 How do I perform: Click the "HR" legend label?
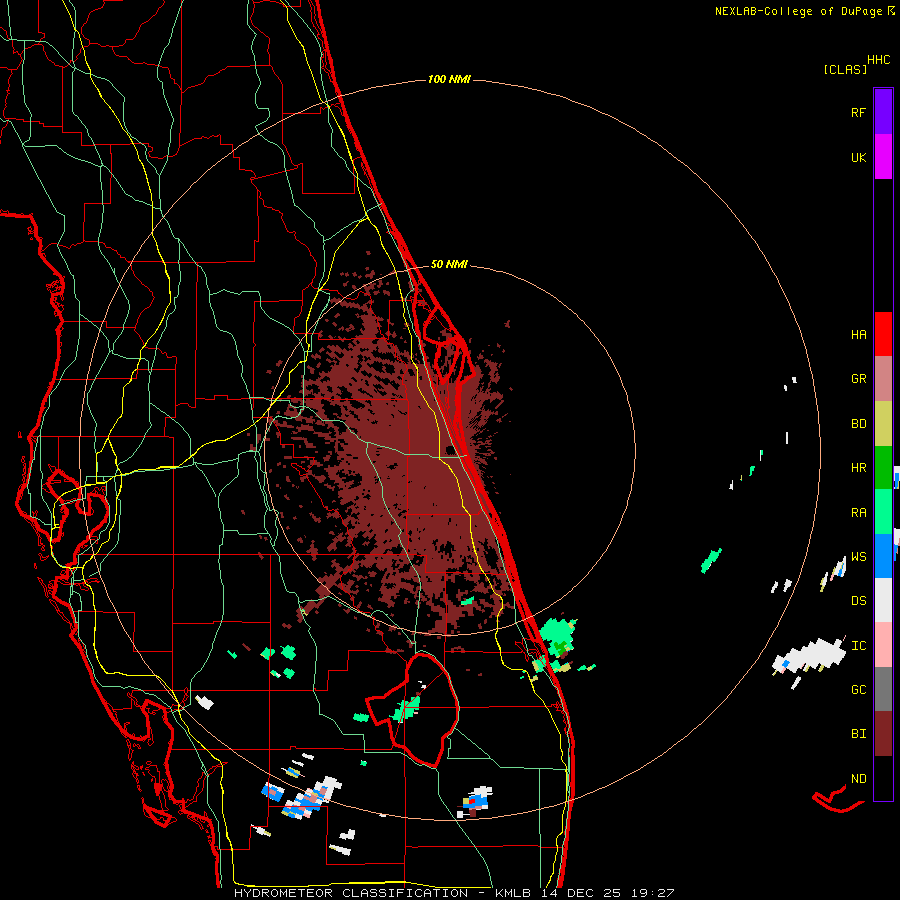tap(859, 468)
